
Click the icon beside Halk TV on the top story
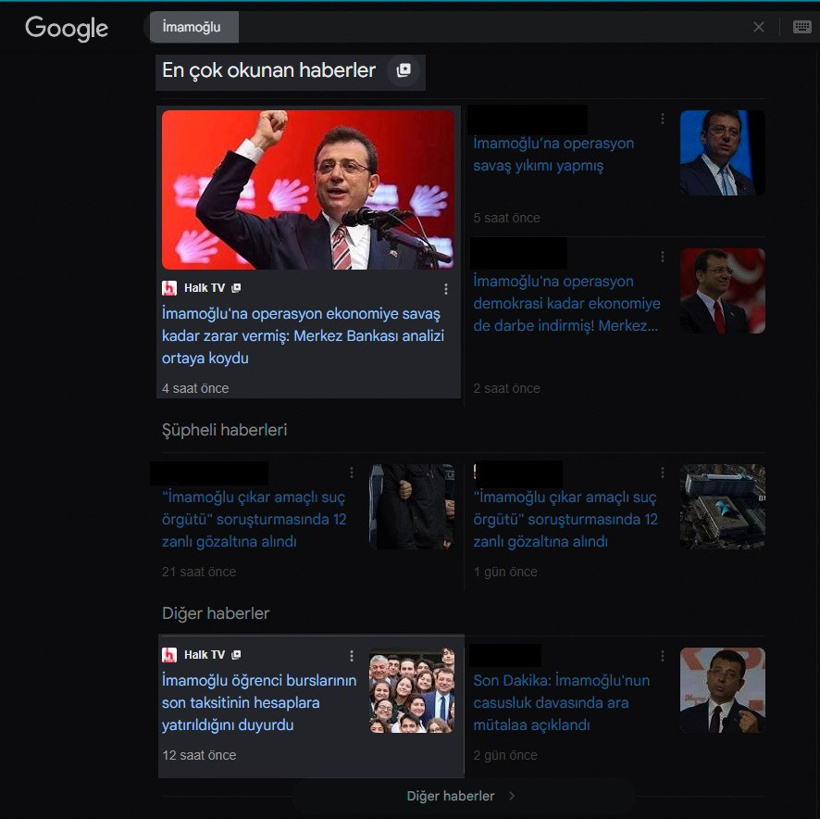tap(236, 288)
